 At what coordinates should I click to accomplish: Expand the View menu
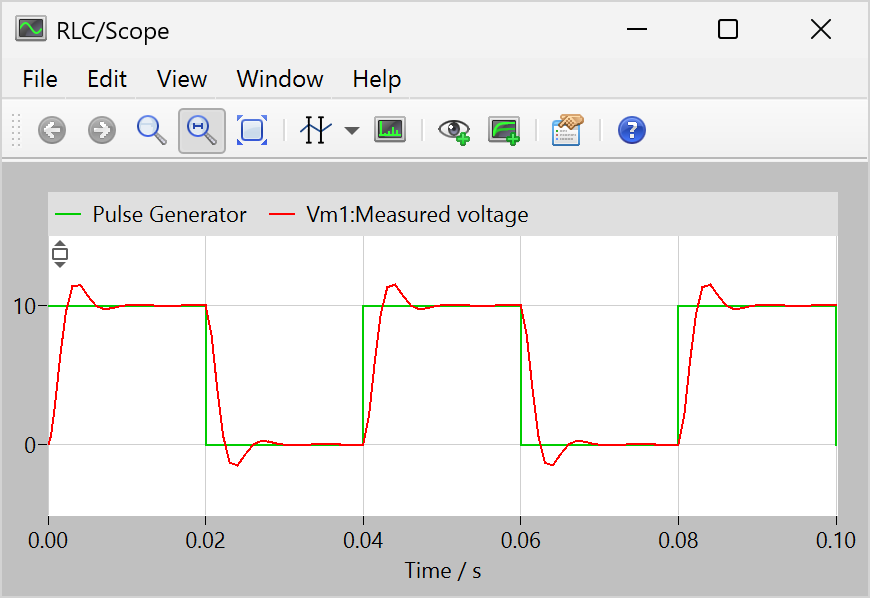pos(182,79)
